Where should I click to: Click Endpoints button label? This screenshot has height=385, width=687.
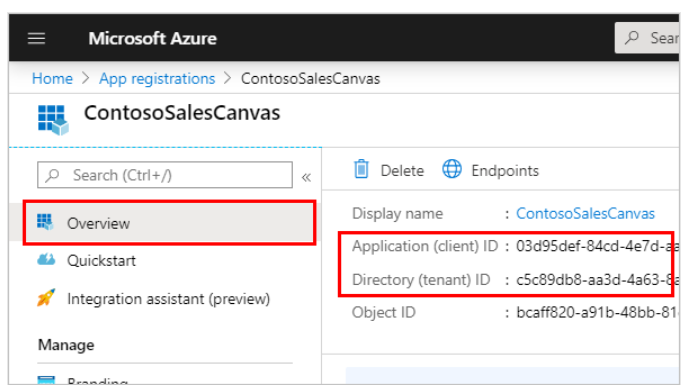(x=505, y=171)
